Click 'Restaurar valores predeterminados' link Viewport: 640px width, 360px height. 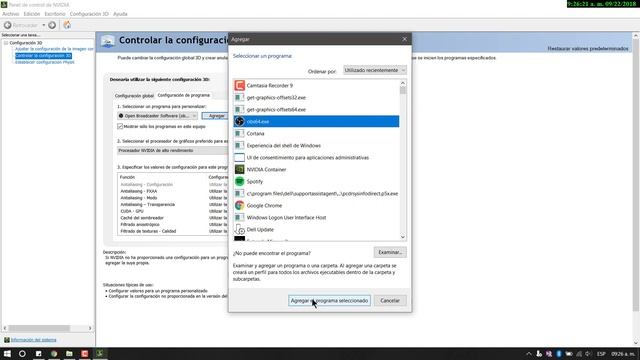[x=588, y=49]
